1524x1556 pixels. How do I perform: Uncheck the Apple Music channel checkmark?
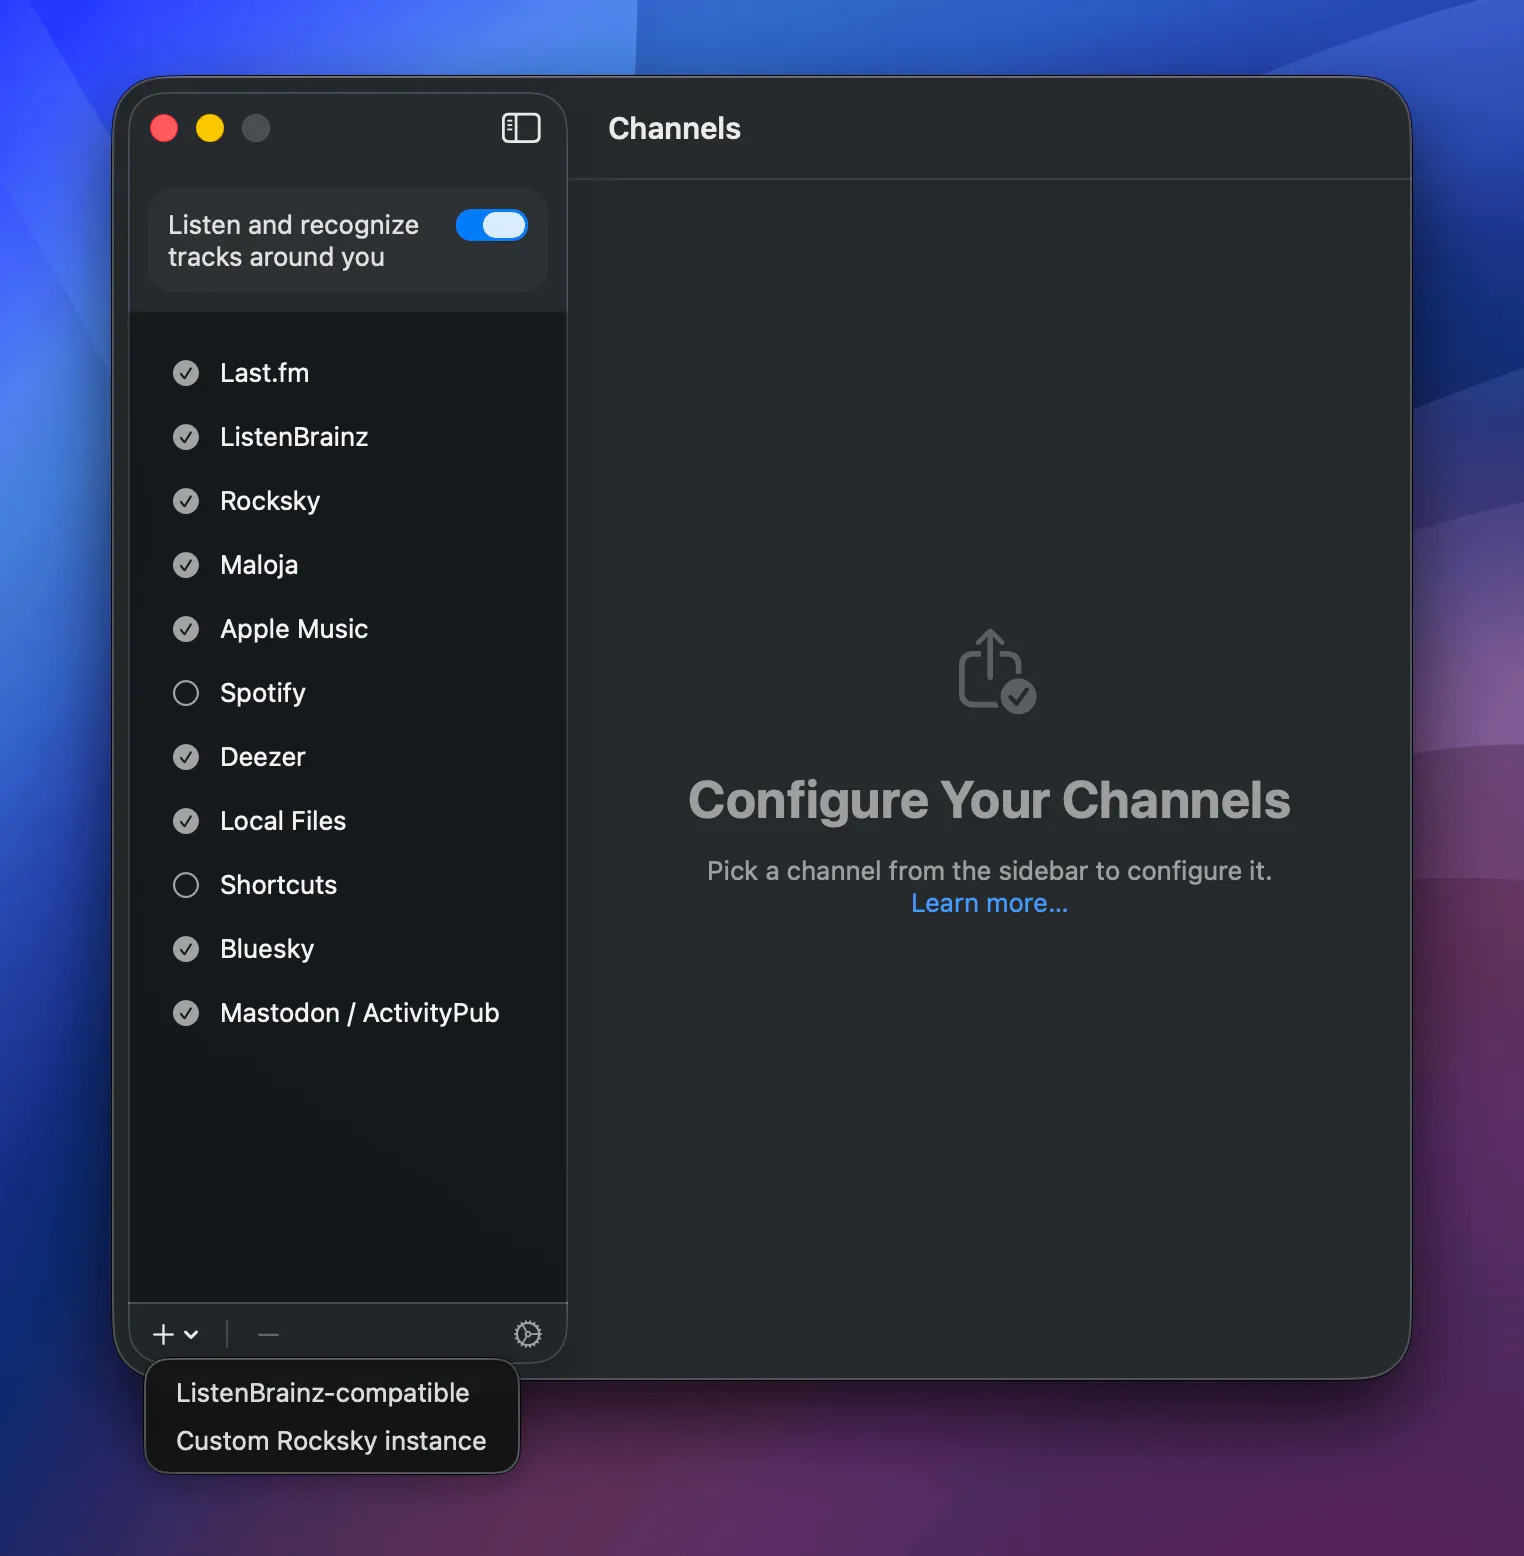(x=186, y=629)
